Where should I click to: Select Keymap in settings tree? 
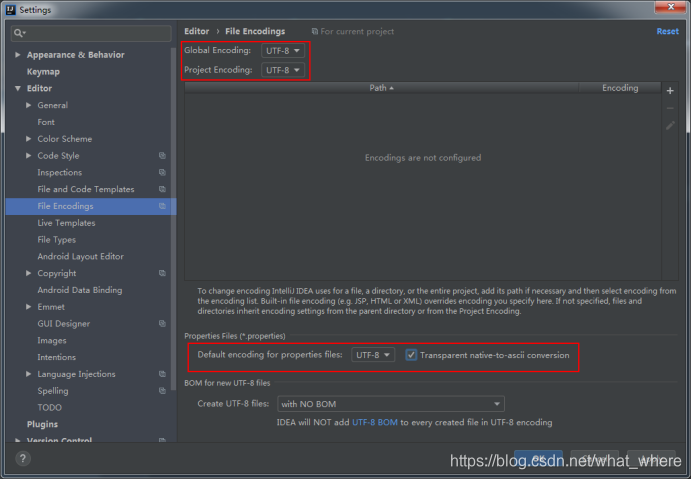[43, 71]
